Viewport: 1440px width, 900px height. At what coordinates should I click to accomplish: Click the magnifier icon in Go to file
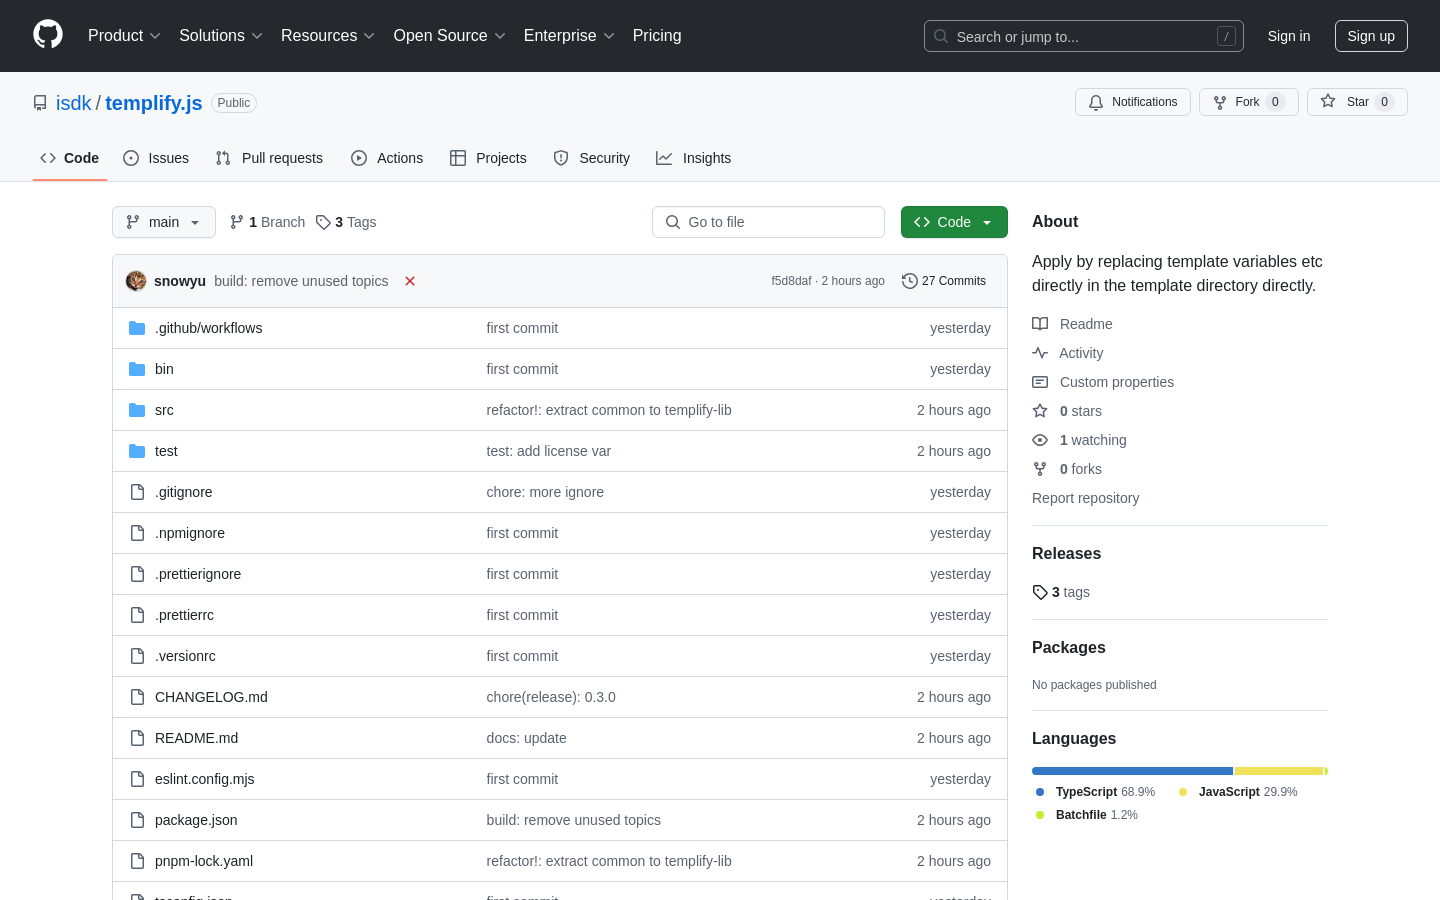coord(673,222)
